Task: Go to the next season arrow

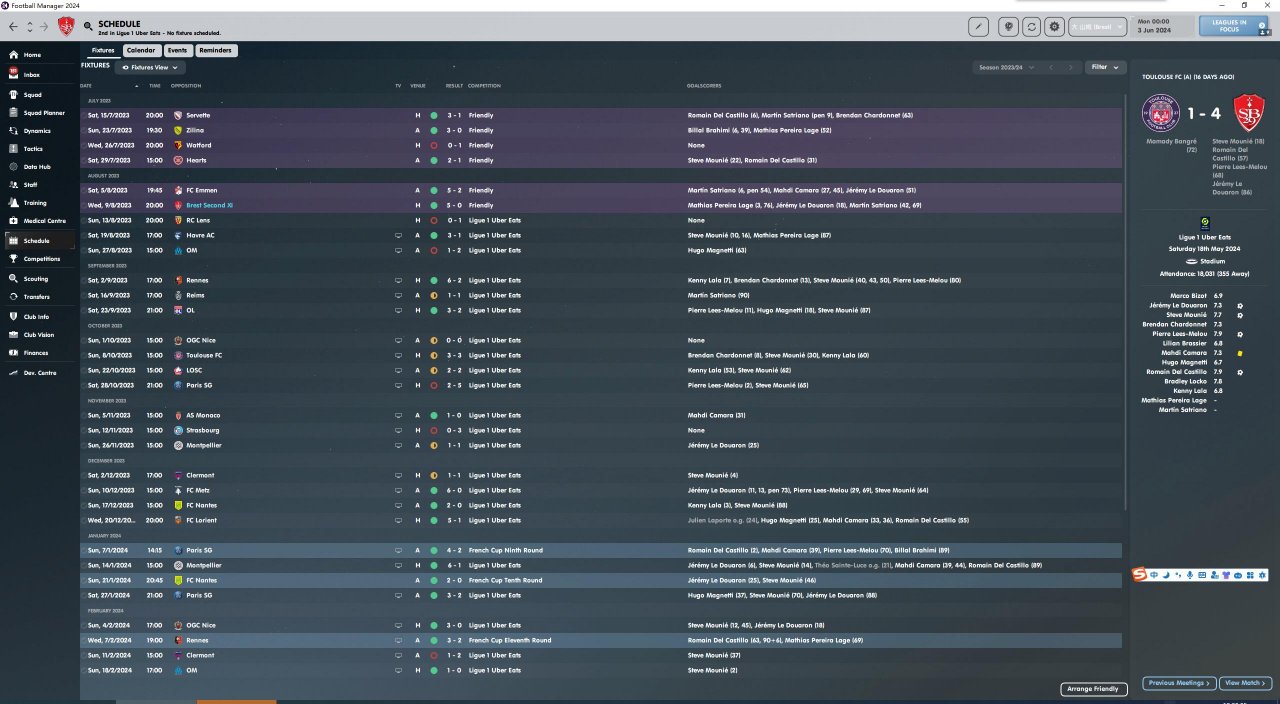Action: click(x=1071, y=67)
